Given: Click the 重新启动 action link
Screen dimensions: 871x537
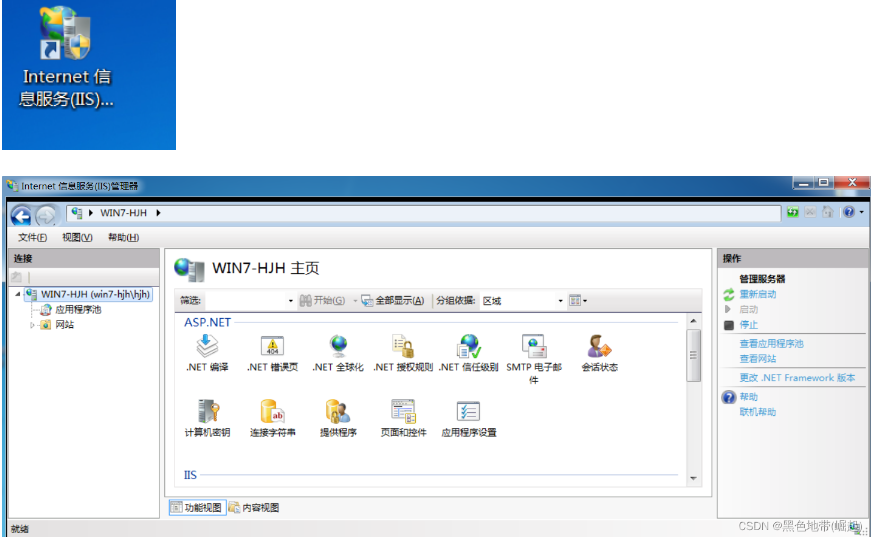Looking at the screenshot, I should [758, 294].
